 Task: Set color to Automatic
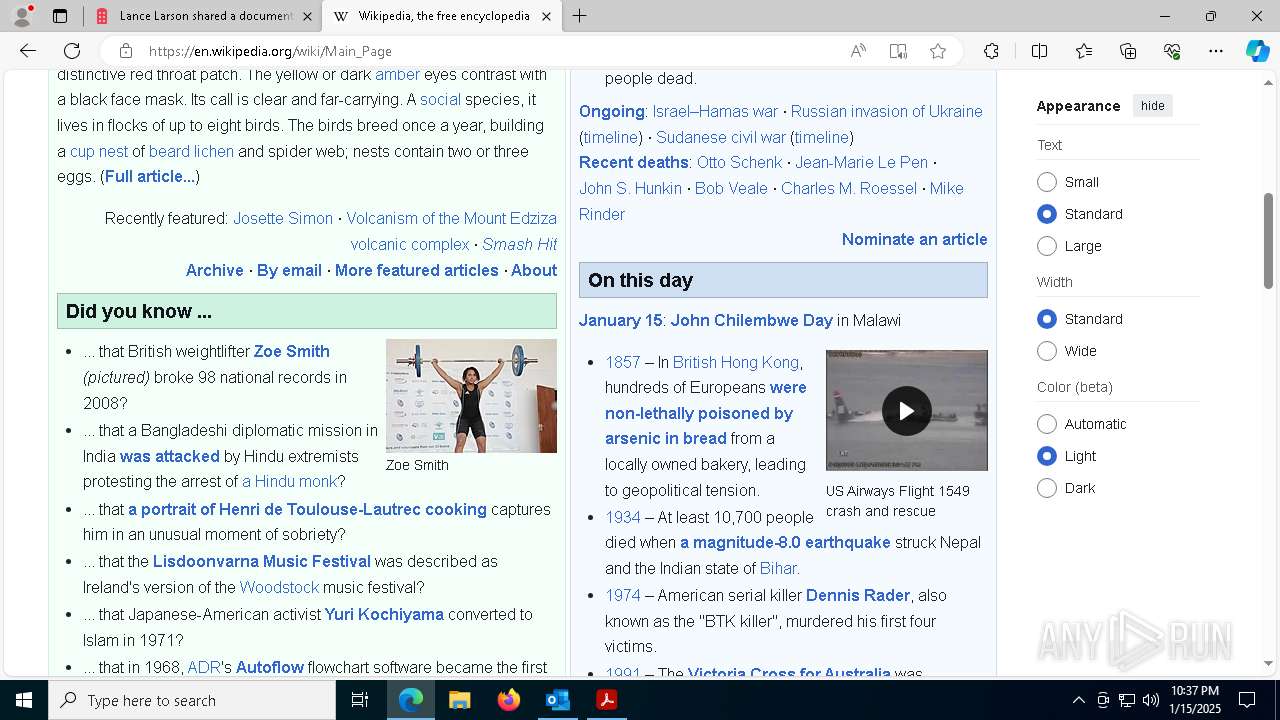1047,424
